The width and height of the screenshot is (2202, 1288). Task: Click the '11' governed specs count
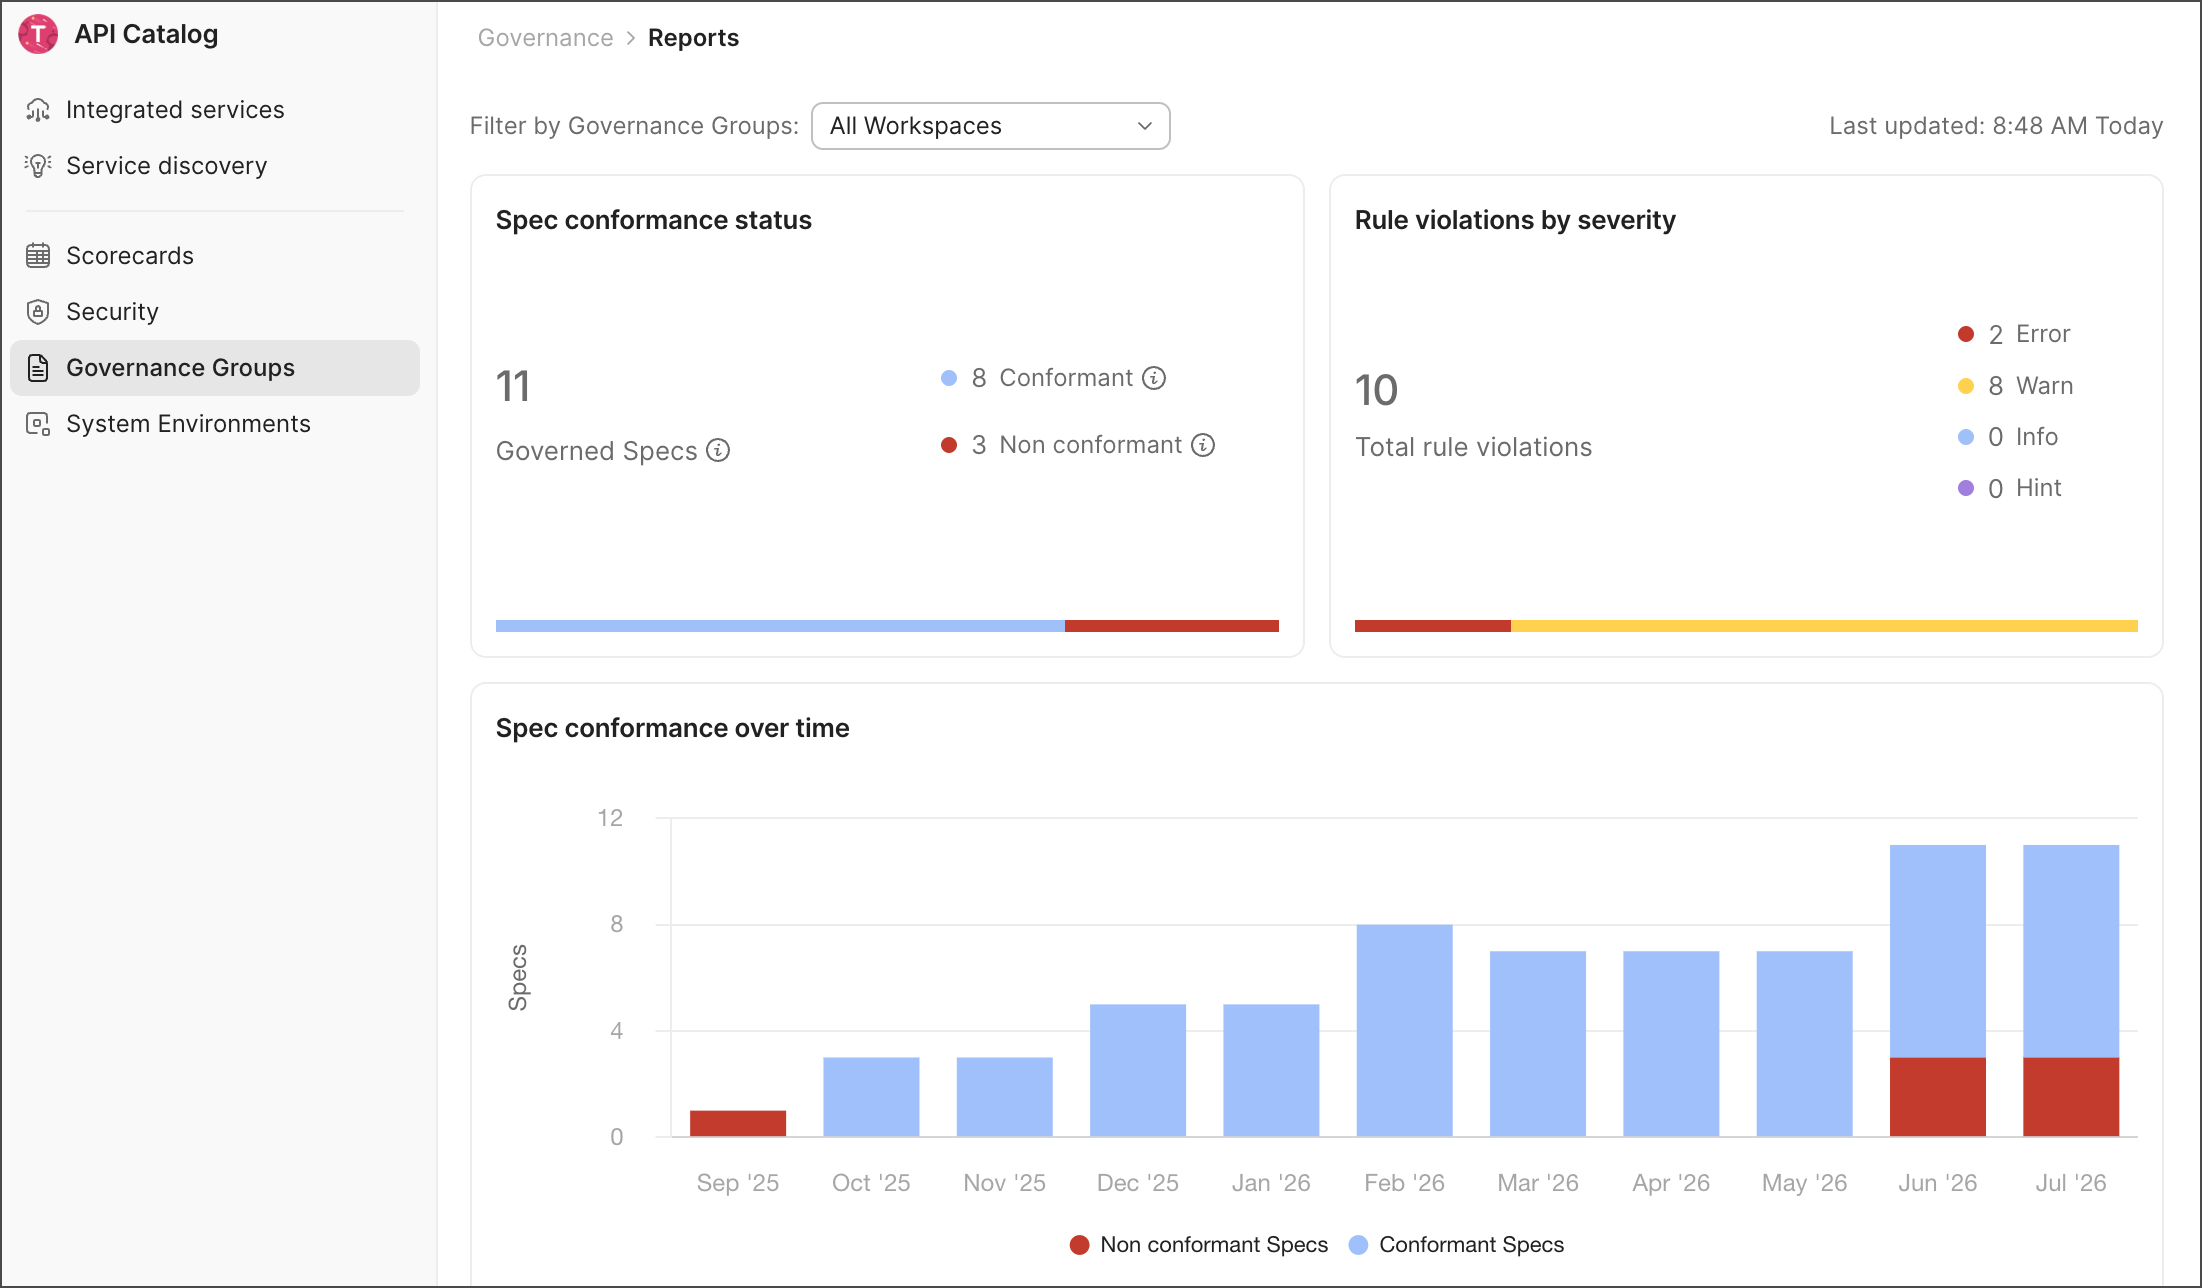(x=513, y=387)
